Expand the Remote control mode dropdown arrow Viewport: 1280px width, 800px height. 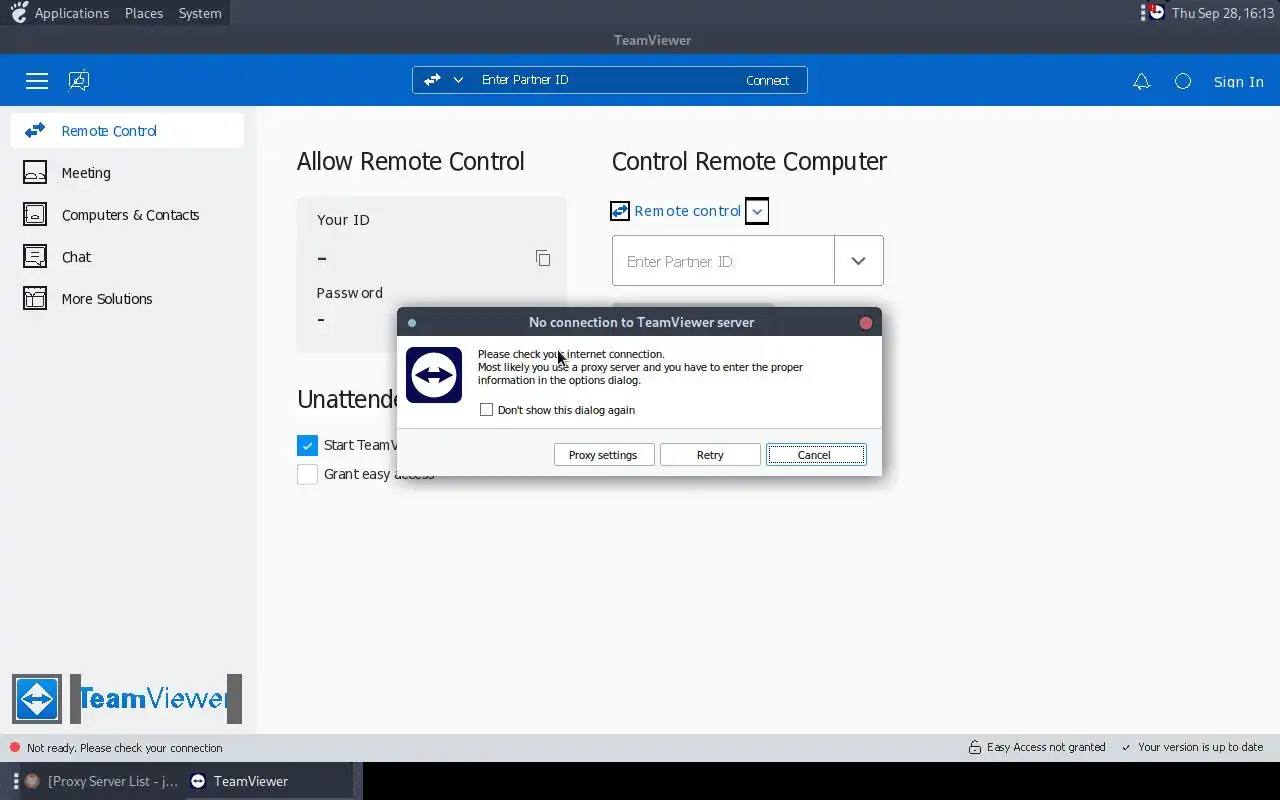click(x=757, y=211)
